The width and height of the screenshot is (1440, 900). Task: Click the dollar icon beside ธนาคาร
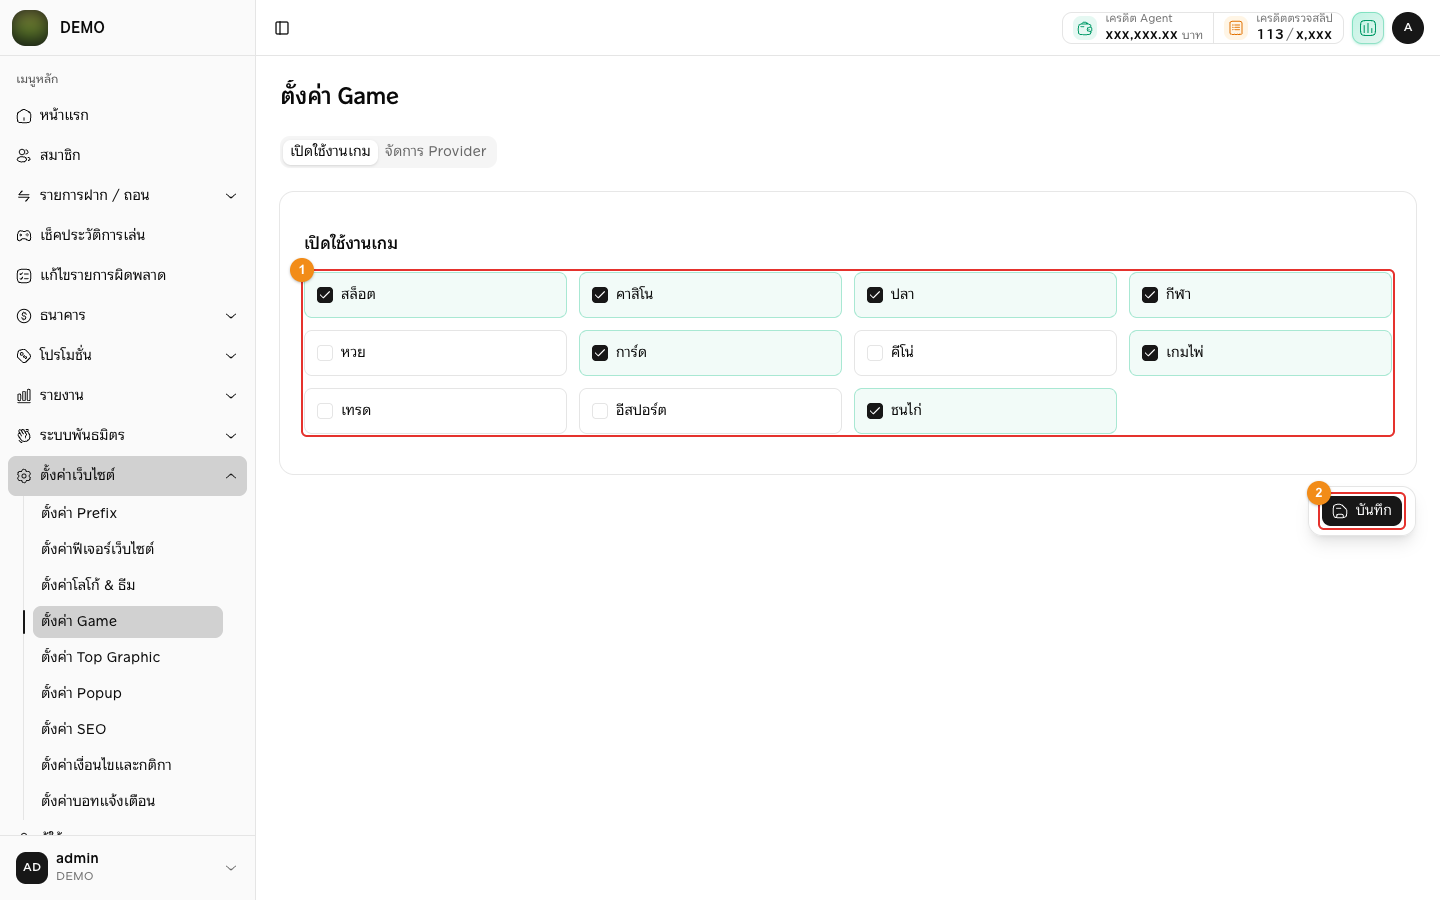24,316
